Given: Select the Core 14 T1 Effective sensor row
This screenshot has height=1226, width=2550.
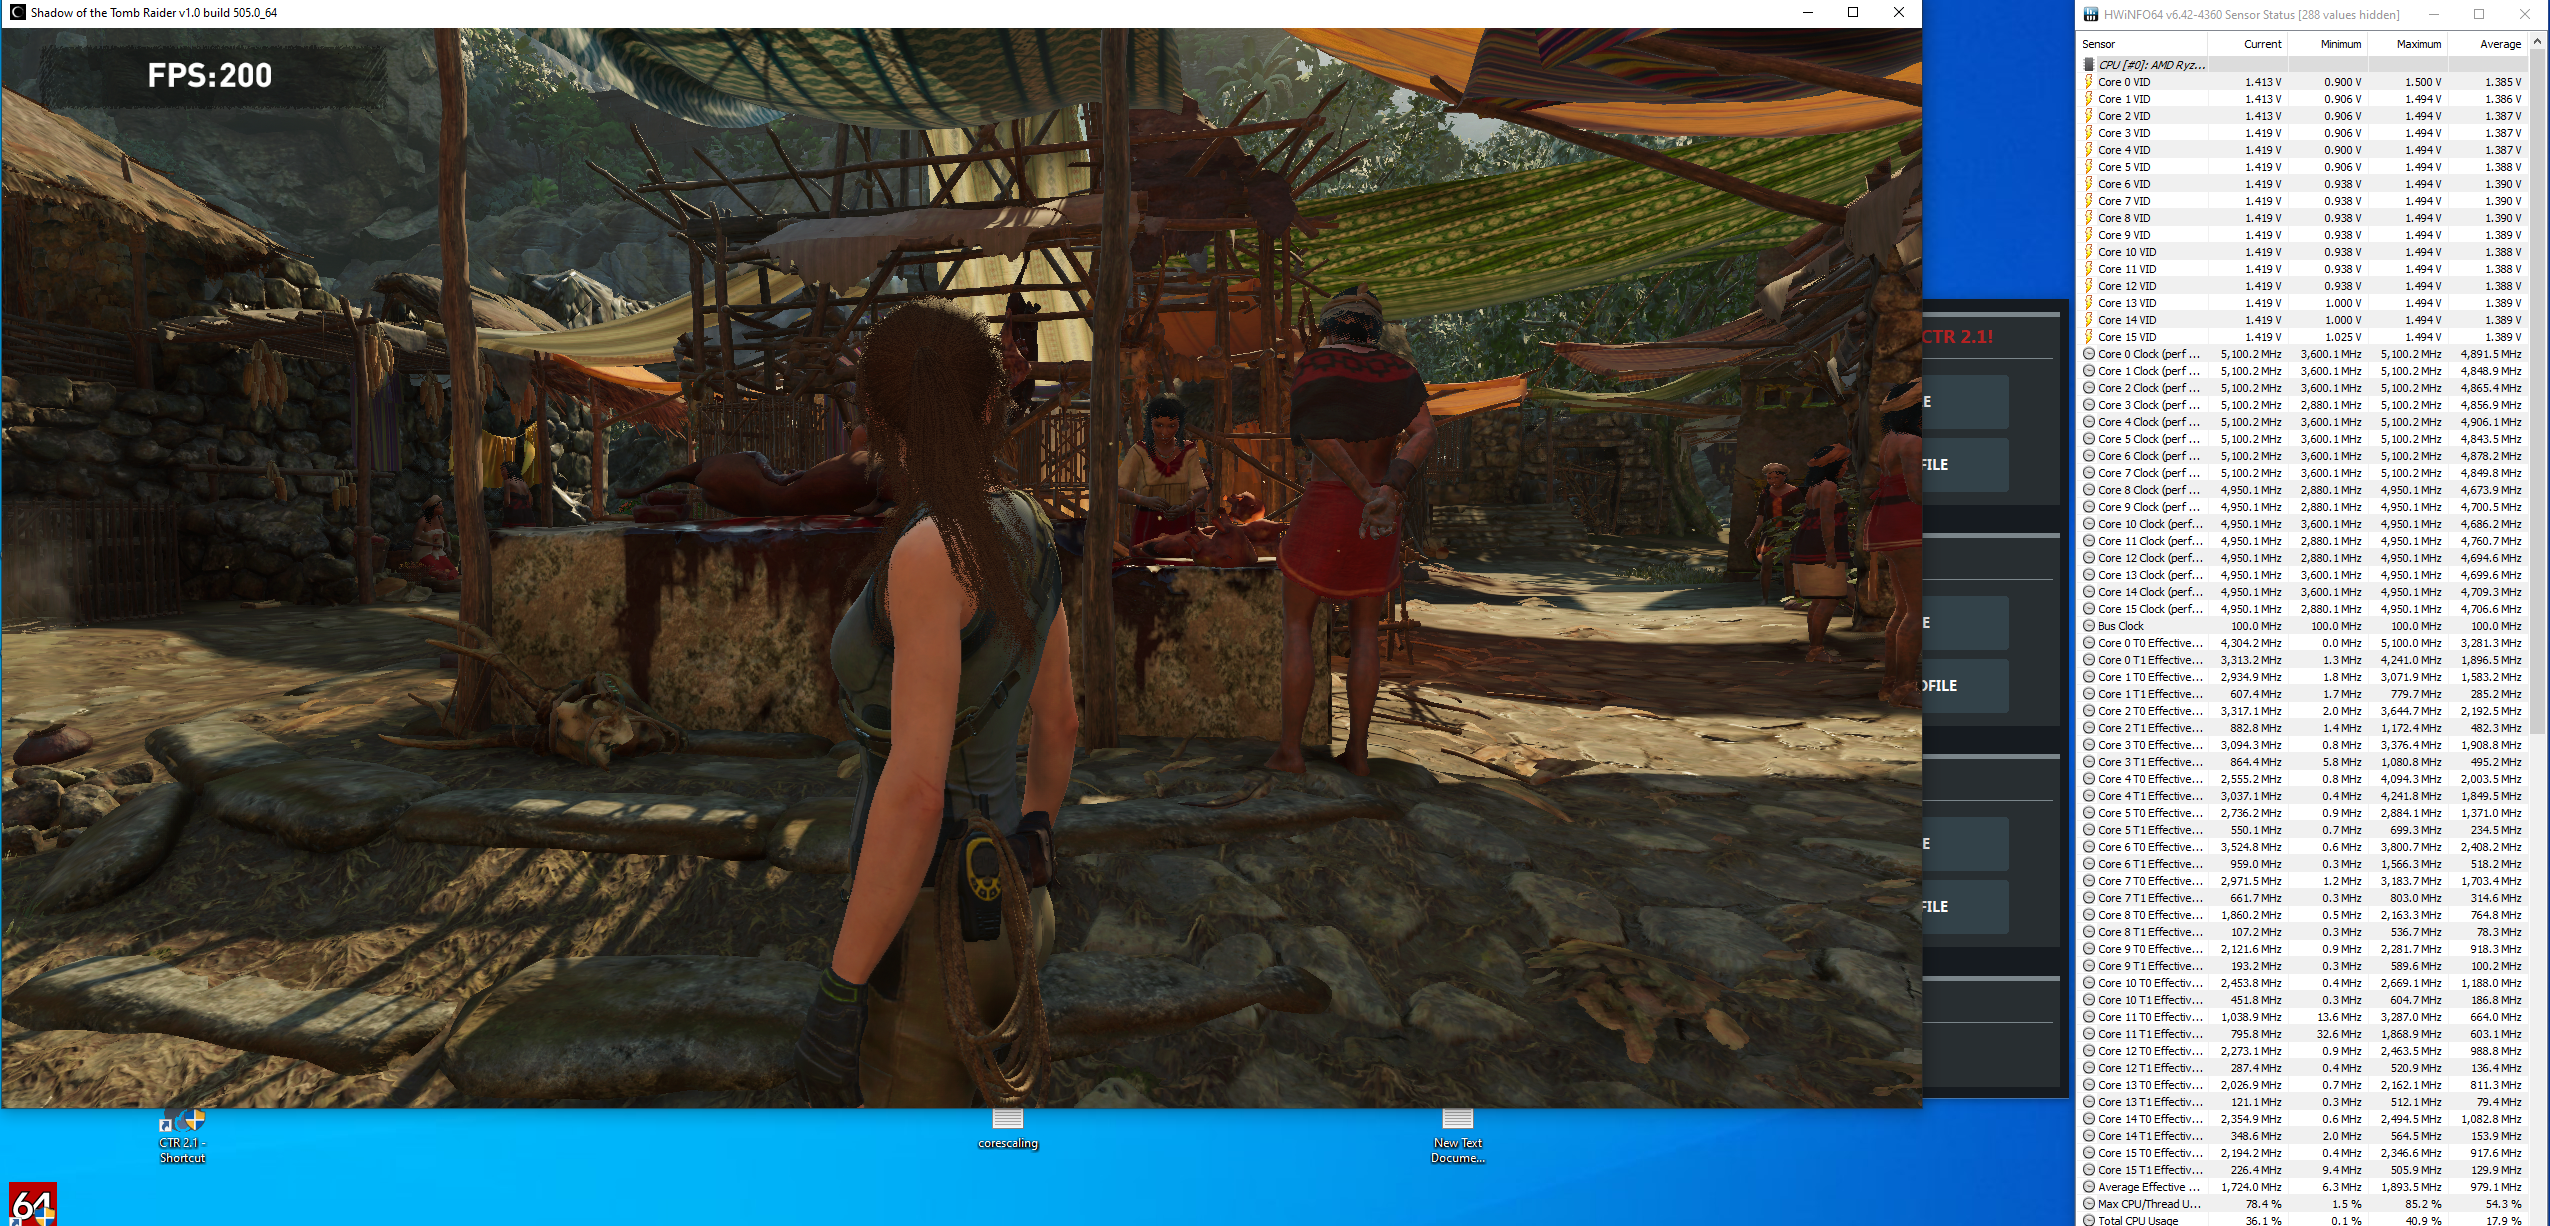Looking at the screenshot, I should click(x=2302, y=1136).
